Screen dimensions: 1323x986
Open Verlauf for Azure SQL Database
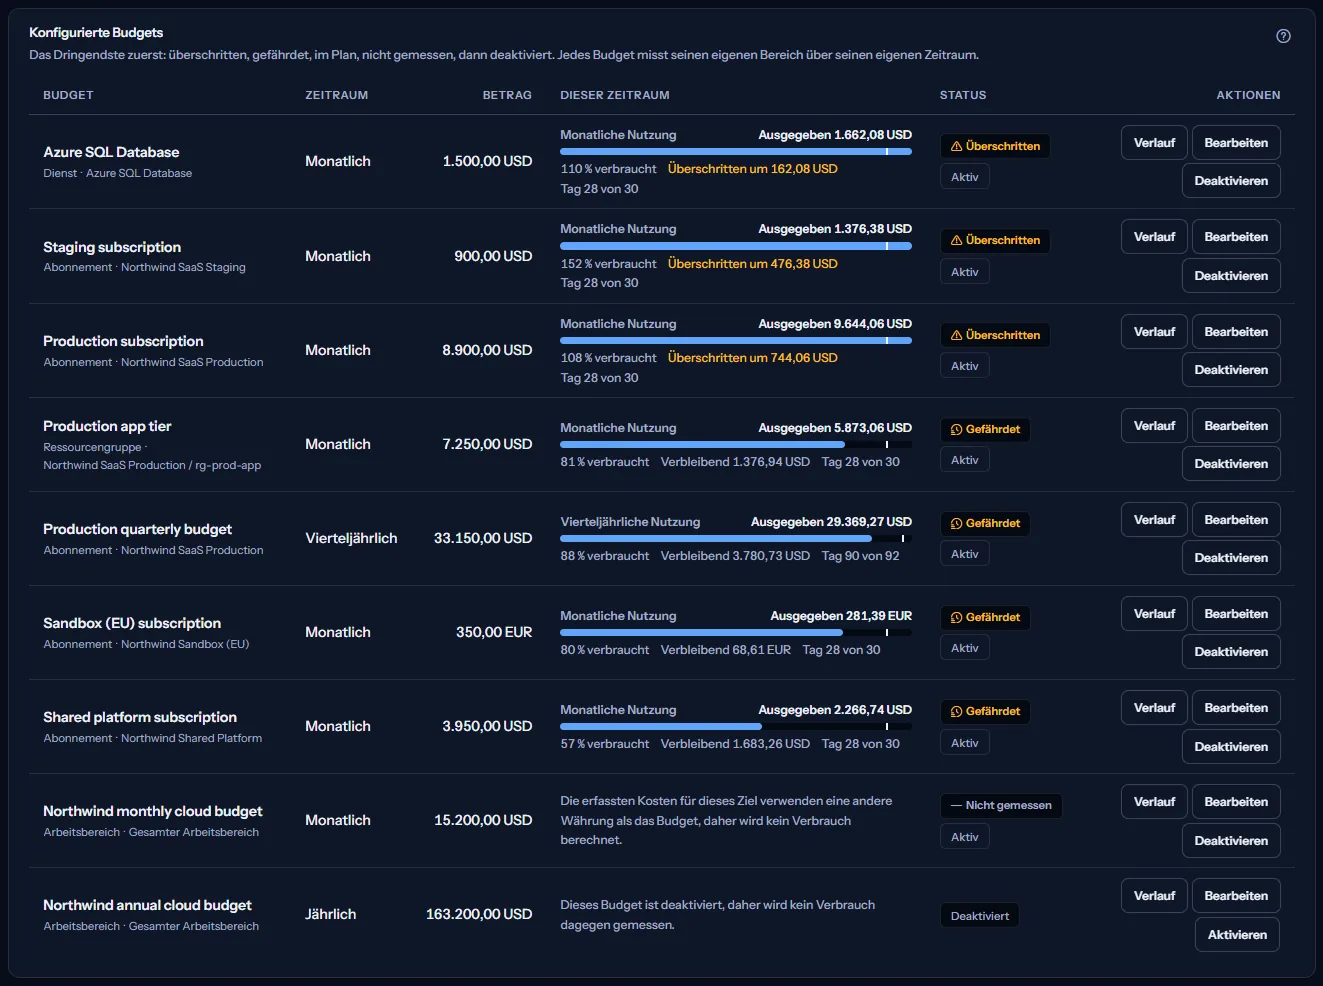1154,143
